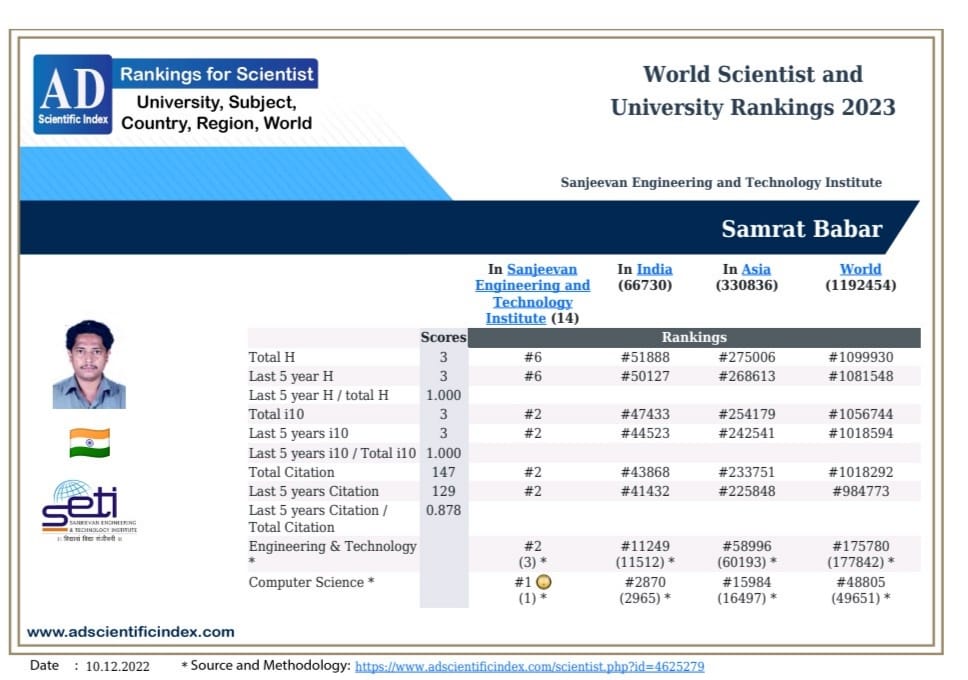Image resolution: width=968 pixels, height=680 pixels.
Task: Open Samrat Babar's profile photo
Action: pos(90,364)
